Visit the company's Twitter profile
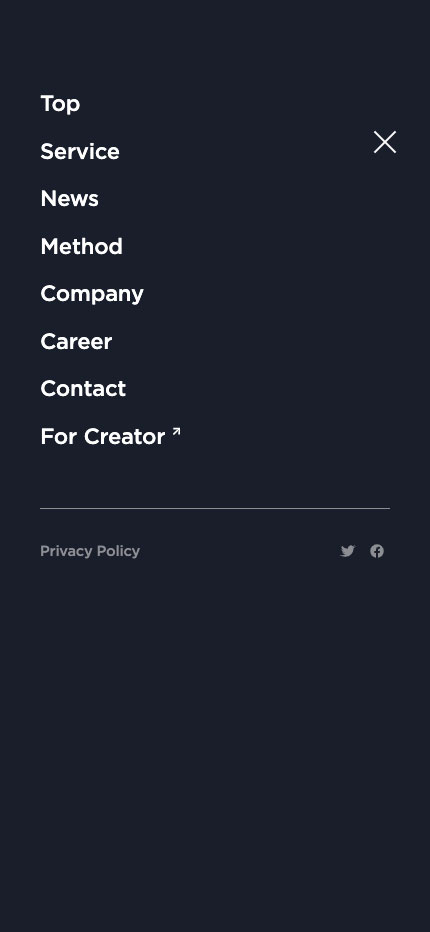The width and height of the screenshot is (430, 932). [x=347, y=551]
